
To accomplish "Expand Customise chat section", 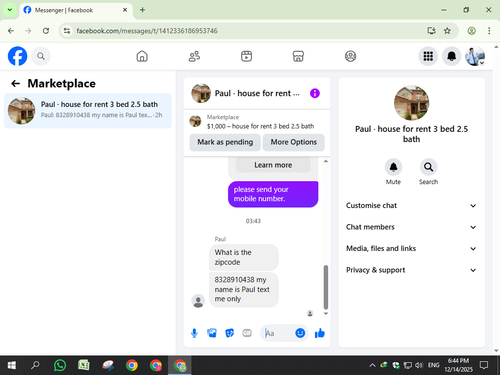I will click(x=411, y=206).
